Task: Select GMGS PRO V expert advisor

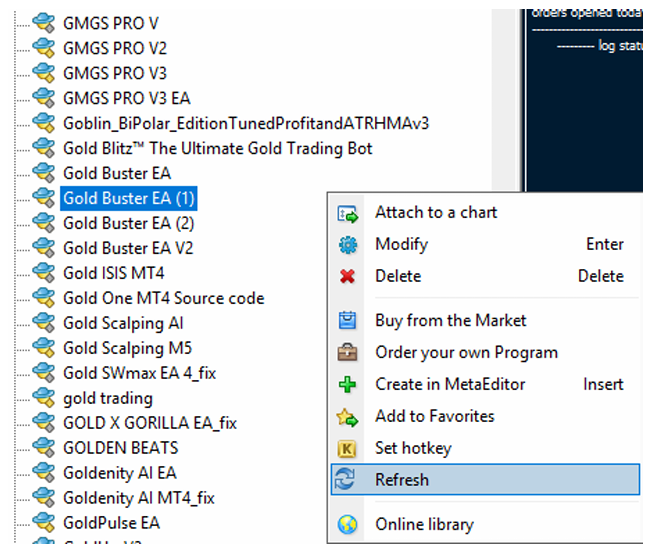Action: [x=111, y=23]
